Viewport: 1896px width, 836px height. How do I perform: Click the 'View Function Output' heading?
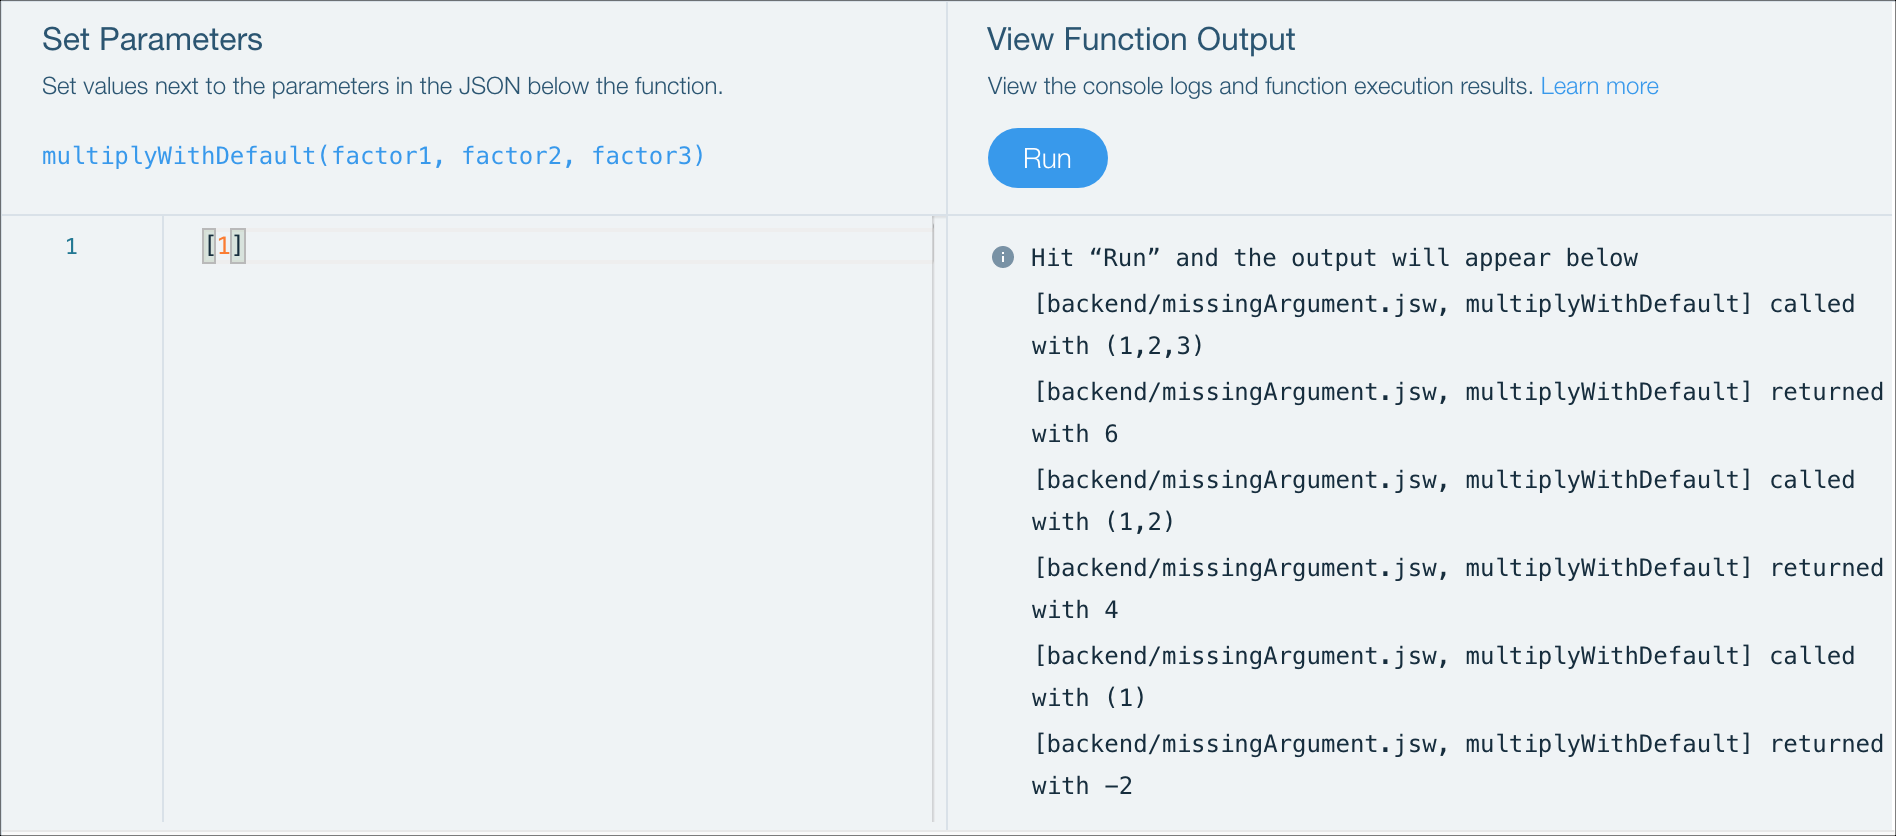point(1141,39)
